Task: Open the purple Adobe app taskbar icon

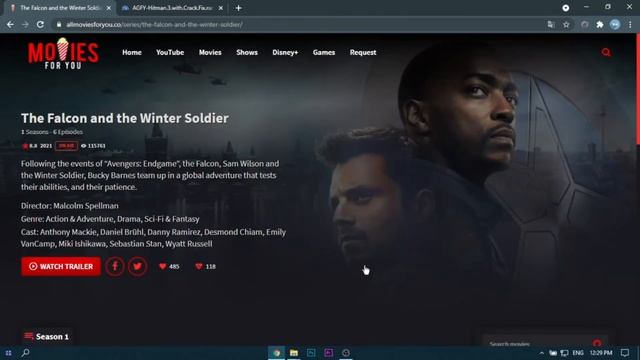Action: pyautogui.click(x=329, y=353)
